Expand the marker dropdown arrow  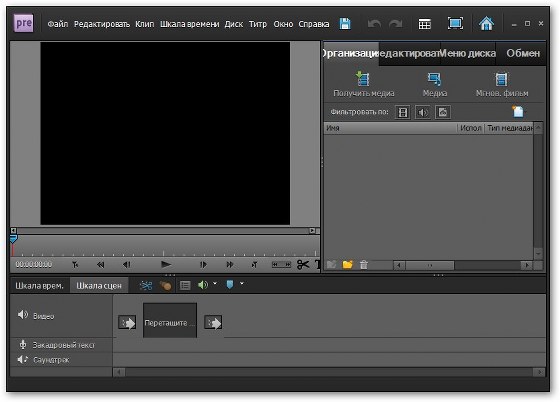point(242,283)
